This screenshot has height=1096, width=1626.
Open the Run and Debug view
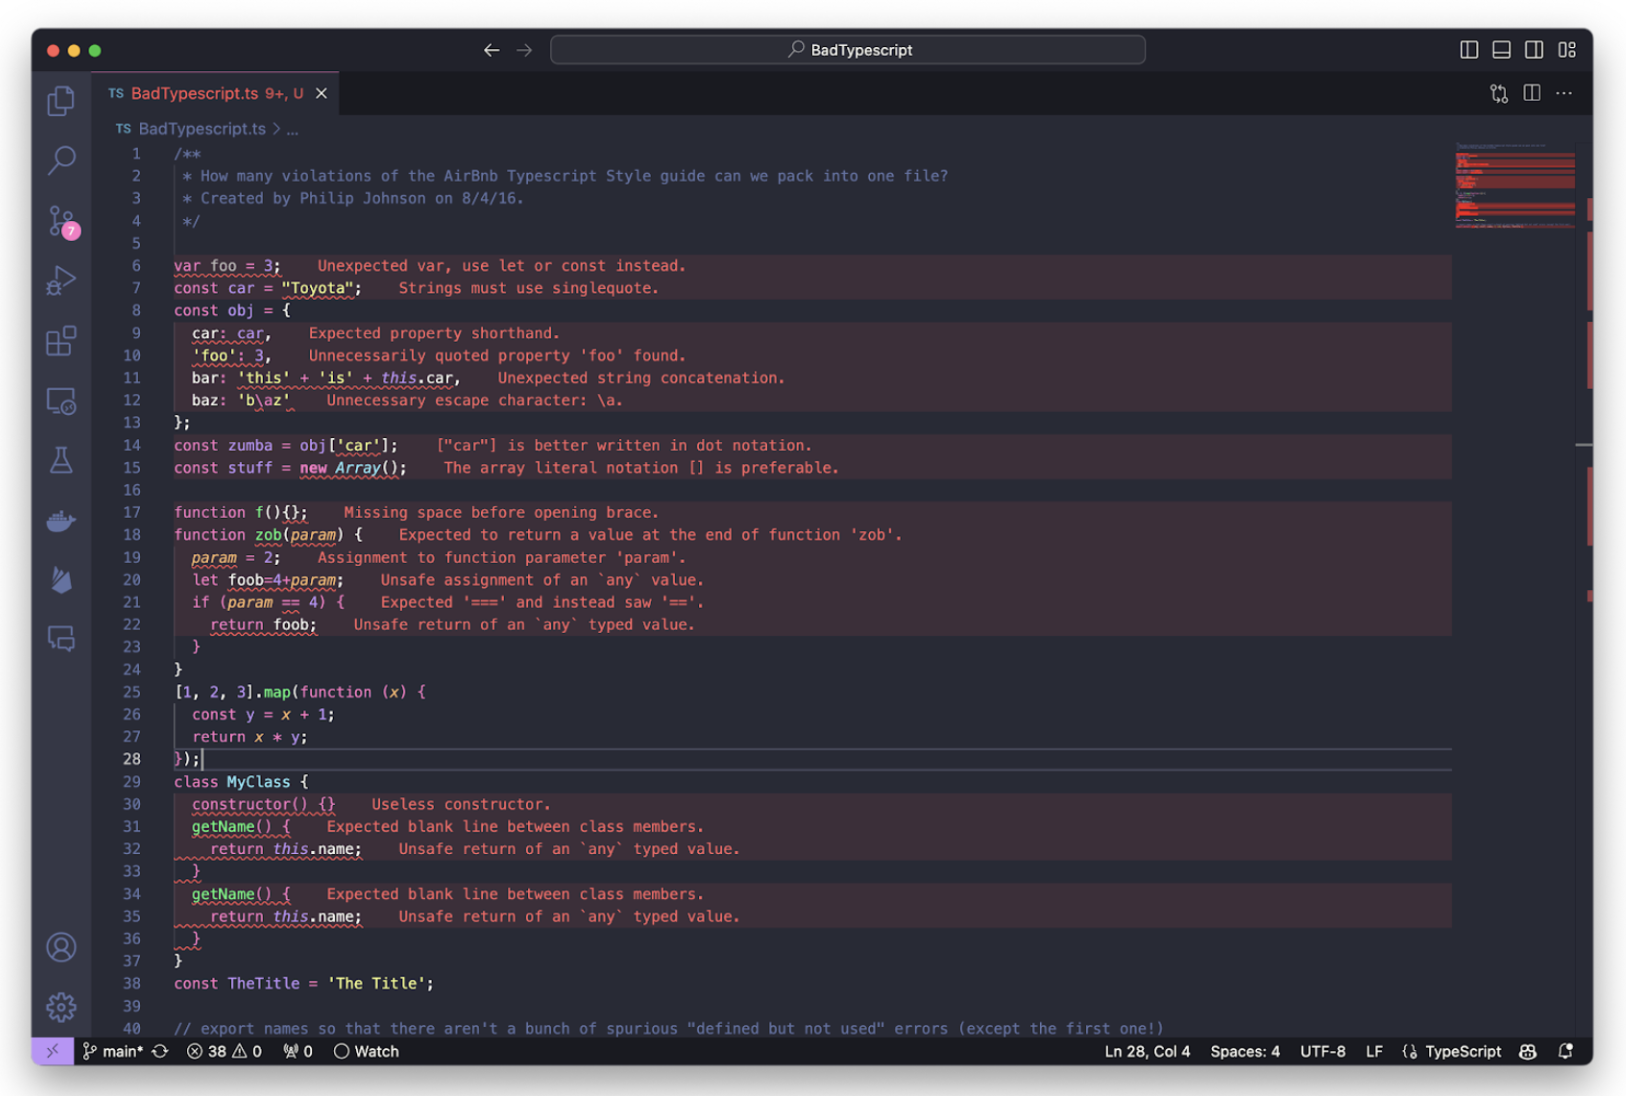click(61, 281)
